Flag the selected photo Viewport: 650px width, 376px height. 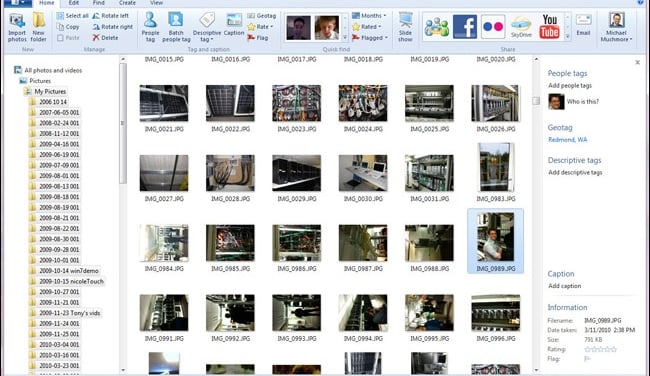(257, 37)
